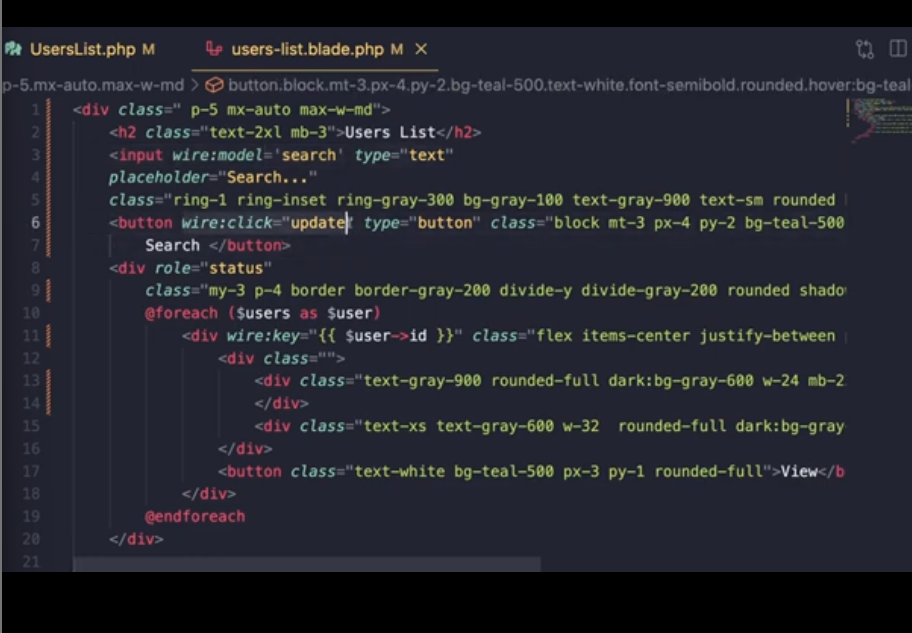Click line number 1 in the gutter

[35, 110]
